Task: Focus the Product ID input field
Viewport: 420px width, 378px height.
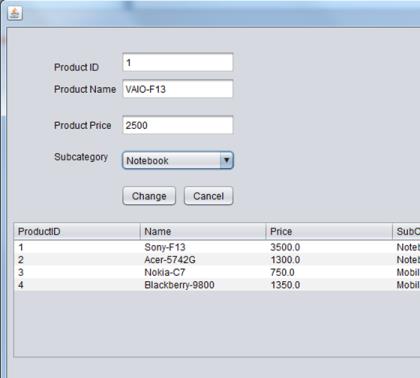Action: coord(178,62)
